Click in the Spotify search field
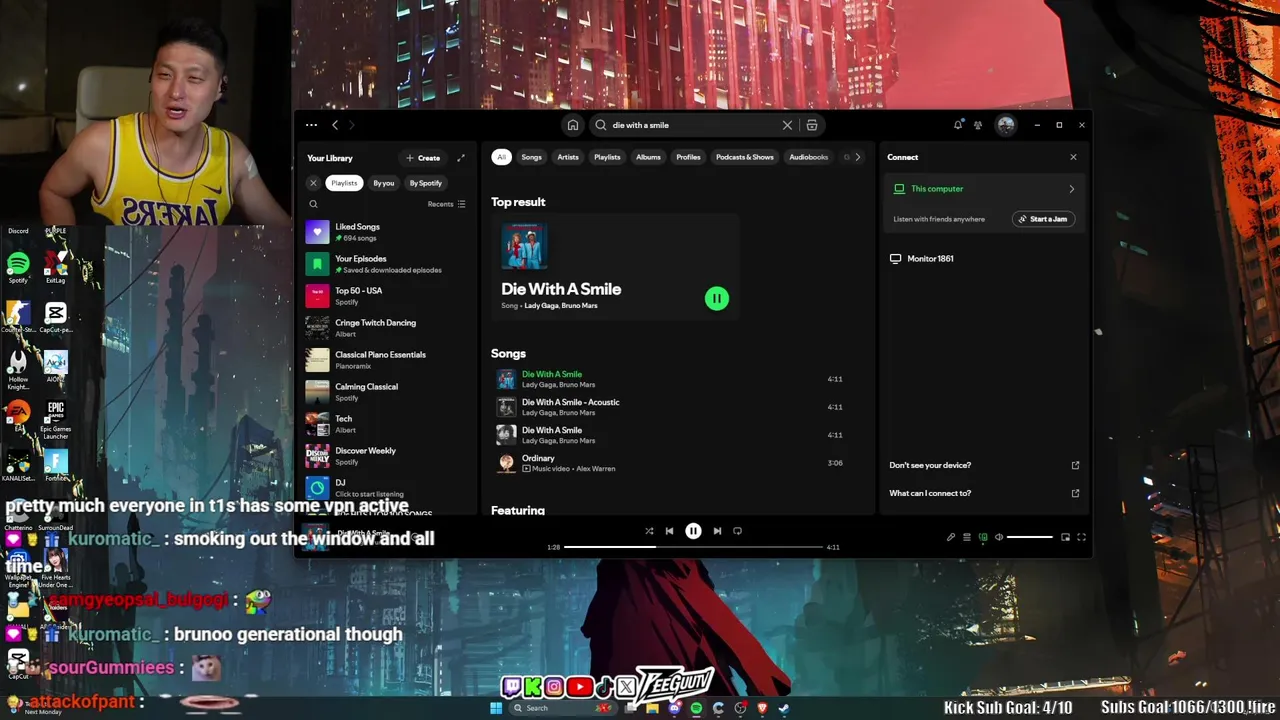 (690, 125)
